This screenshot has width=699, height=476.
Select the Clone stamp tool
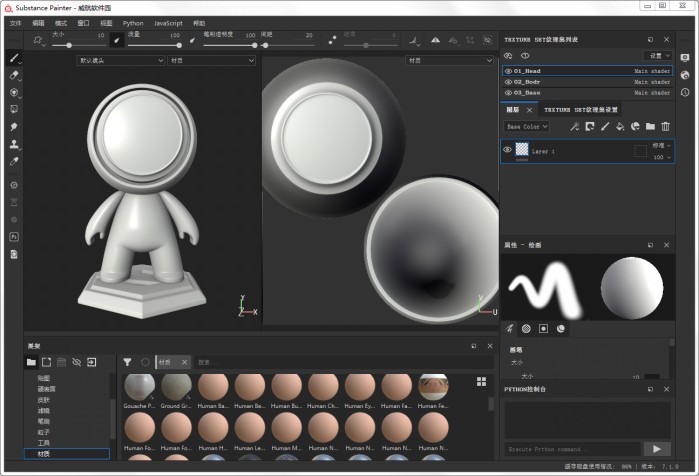pyautogui.click(x=14, y=144)
